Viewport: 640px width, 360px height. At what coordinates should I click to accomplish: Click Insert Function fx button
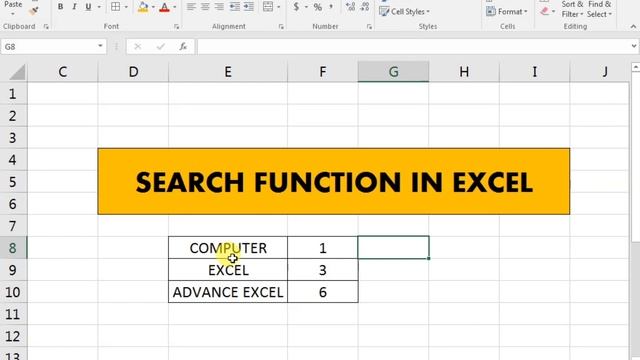183,47
